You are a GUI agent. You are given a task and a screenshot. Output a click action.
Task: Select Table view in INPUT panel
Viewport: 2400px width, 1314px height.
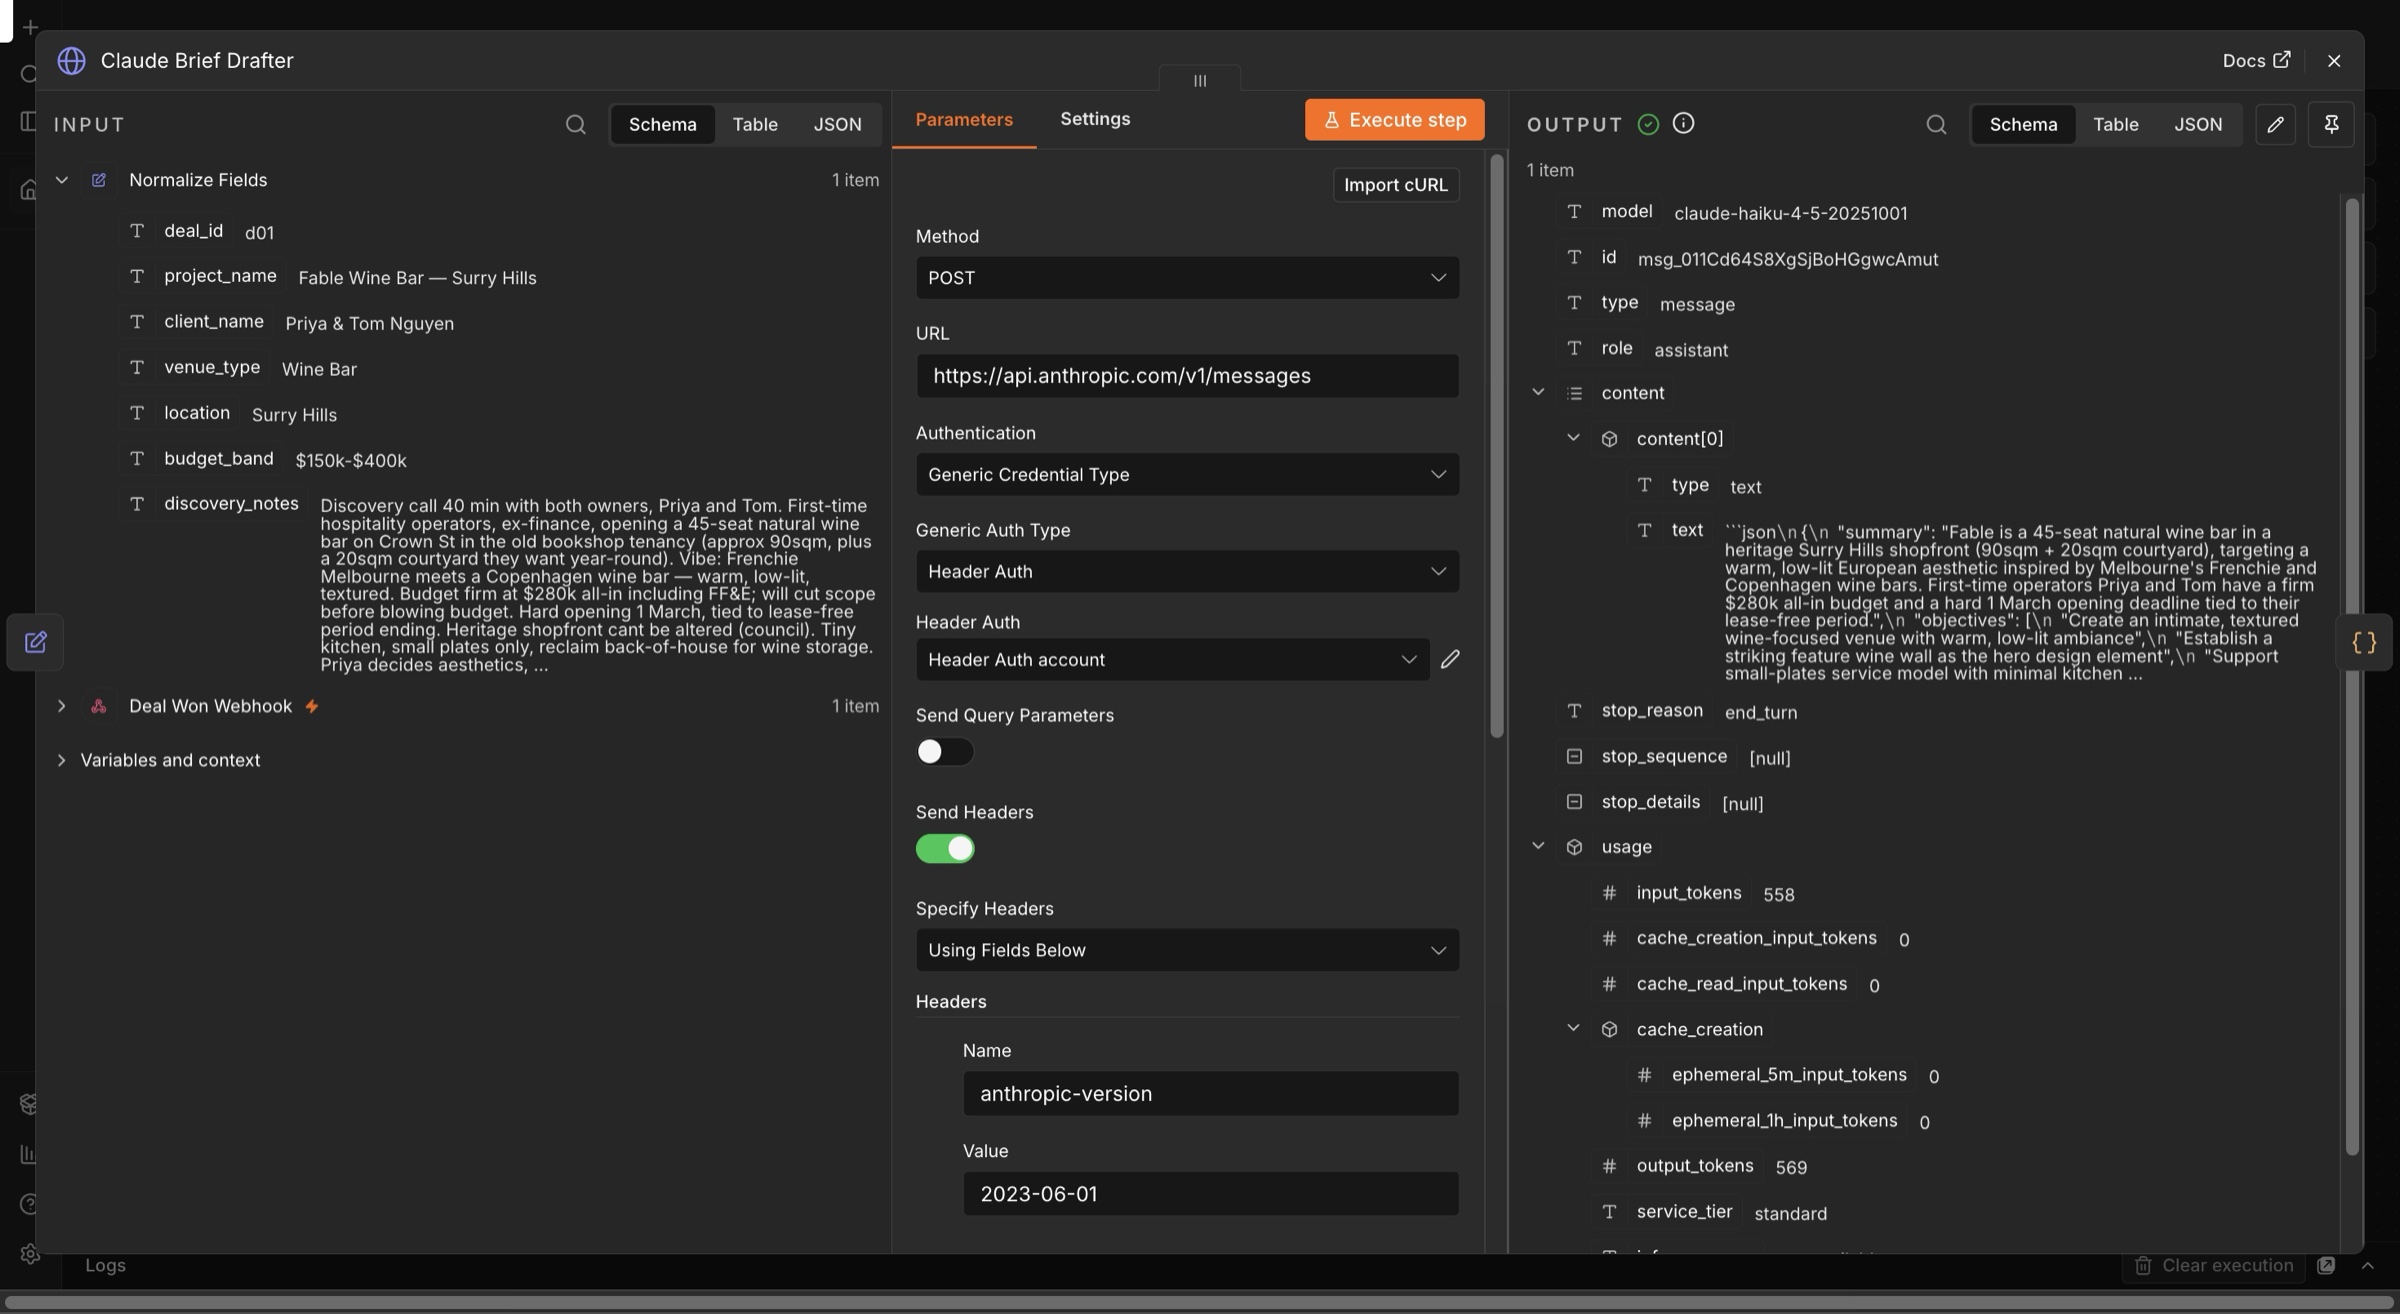click(x=754, y=124)
